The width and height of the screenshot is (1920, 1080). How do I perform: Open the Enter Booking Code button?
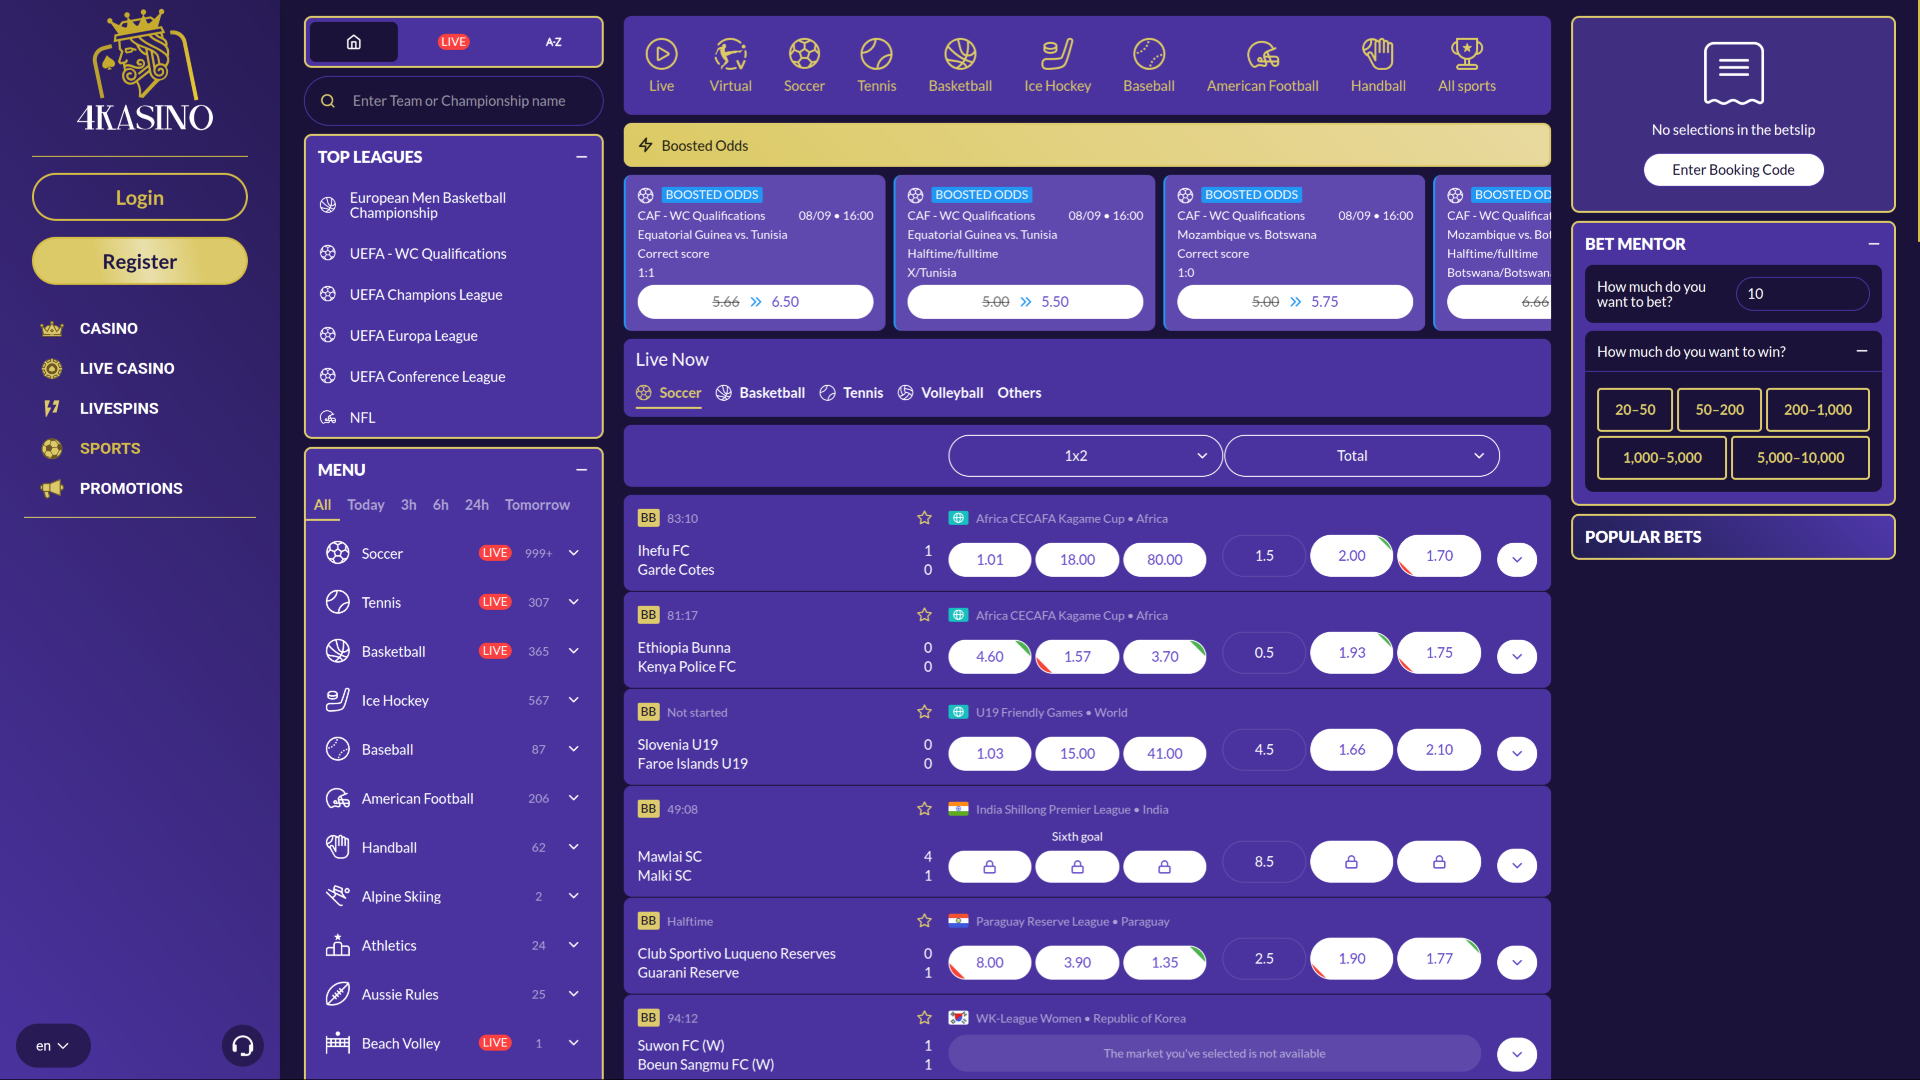tap(1733, 169)
